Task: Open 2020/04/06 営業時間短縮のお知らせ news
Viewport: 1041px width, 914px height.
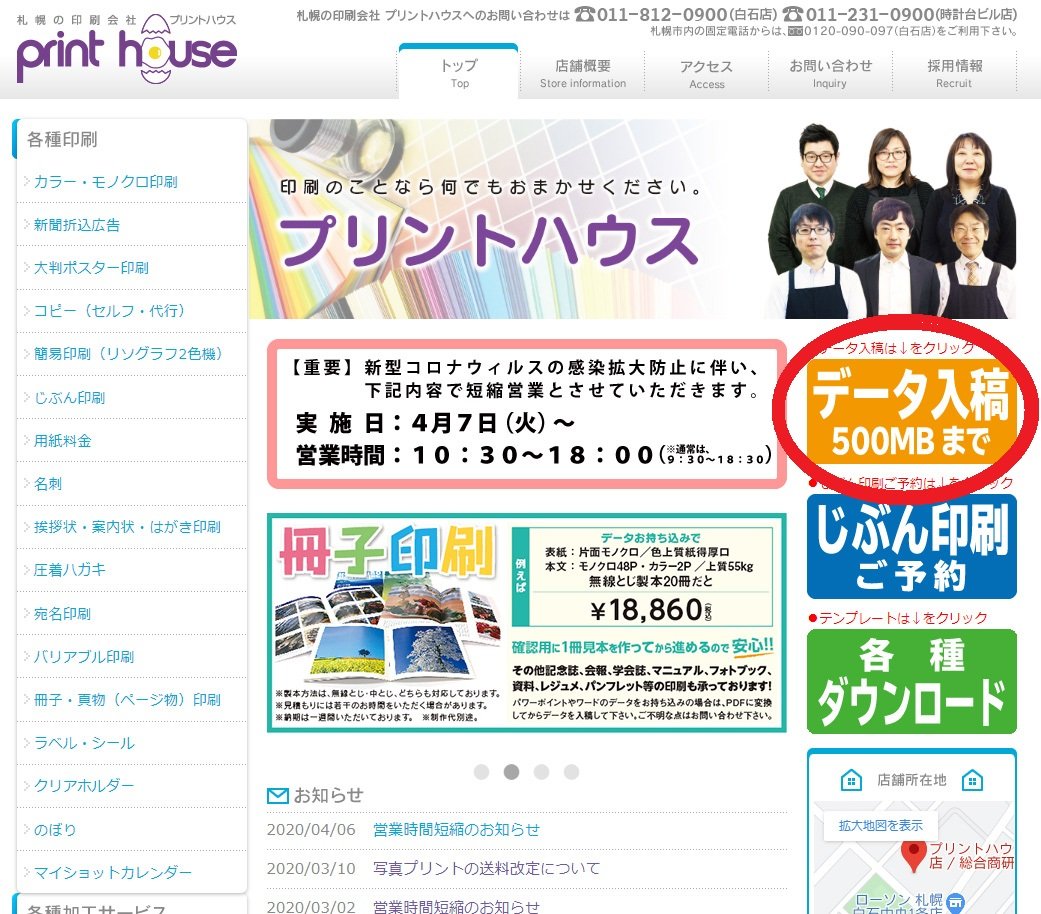Action: tap(456, 830)
